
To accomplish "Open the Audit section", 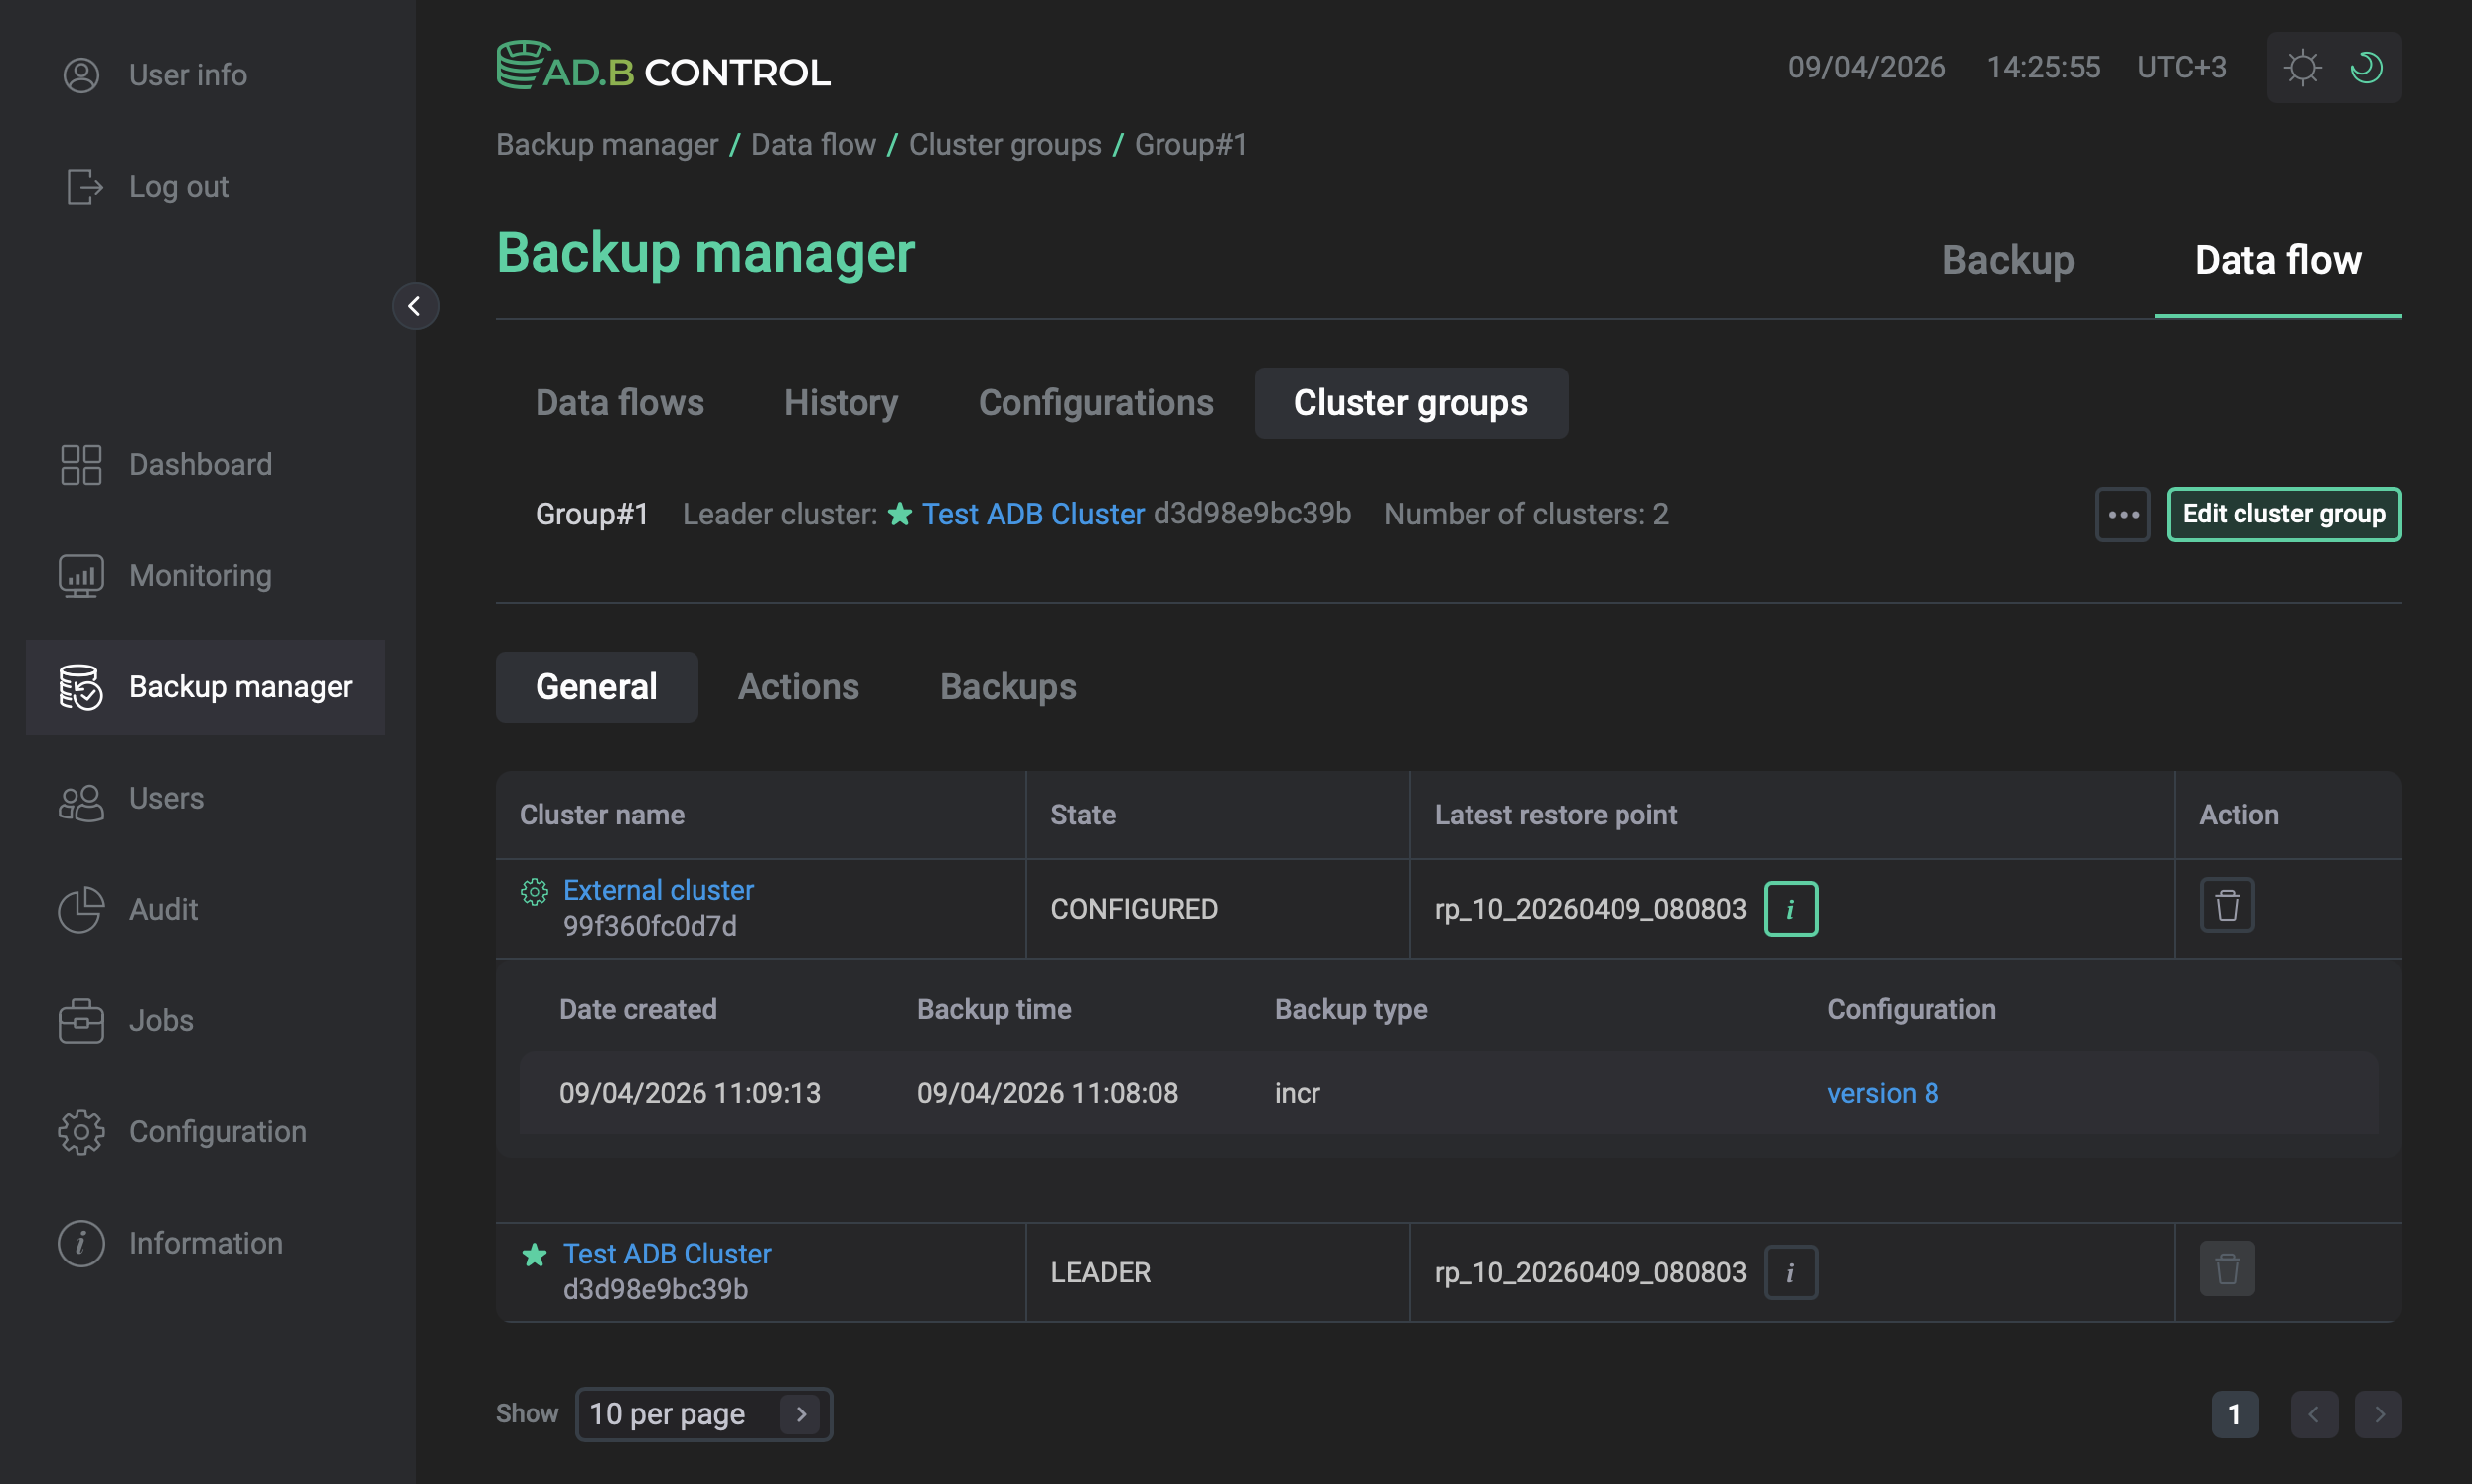I will (x=162, y=910).
